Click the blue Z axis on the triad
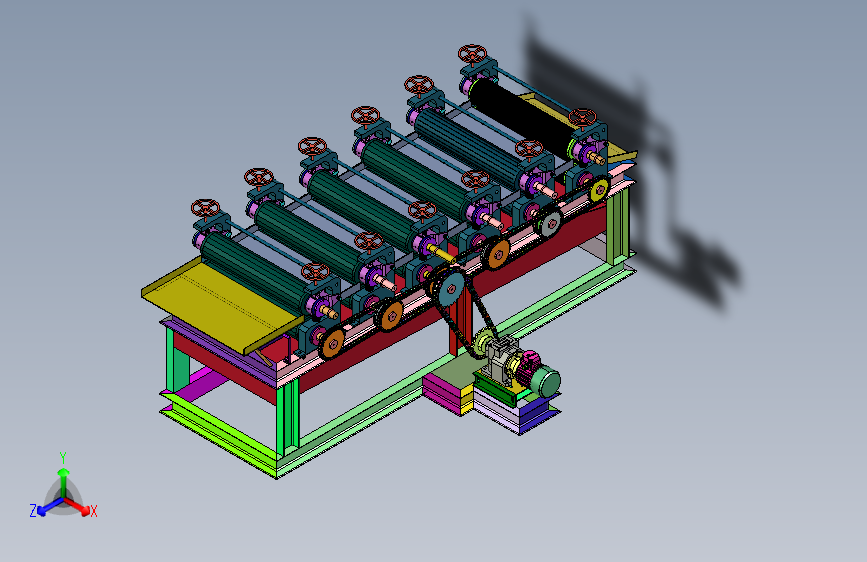The height and width of the screenshot is (562, 867). click(50, 506)
